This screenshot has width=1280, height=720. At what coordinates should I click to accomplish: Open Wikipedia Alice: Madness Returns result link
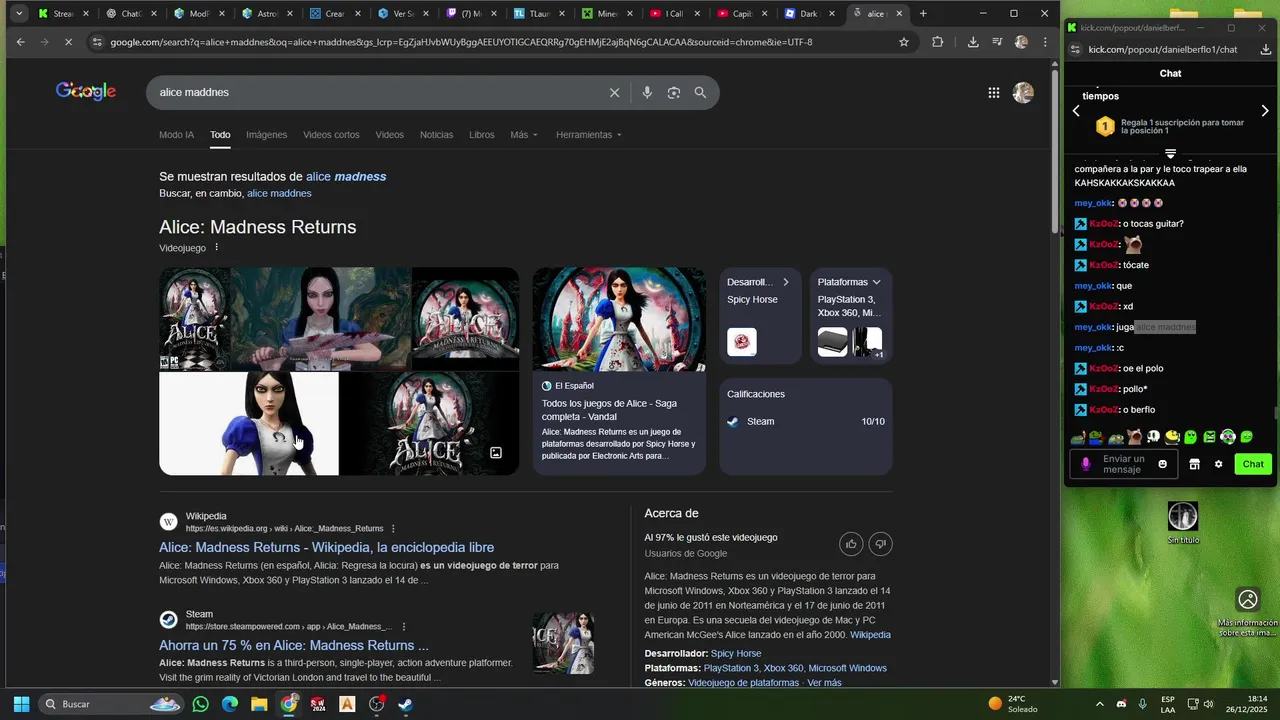pyautogui.click(x=327, y=547)
